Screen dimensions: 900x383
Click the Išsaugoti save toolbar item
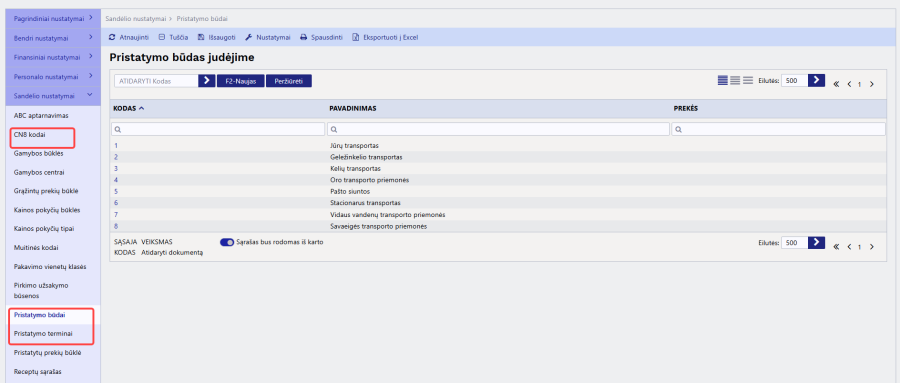(216, 37)
